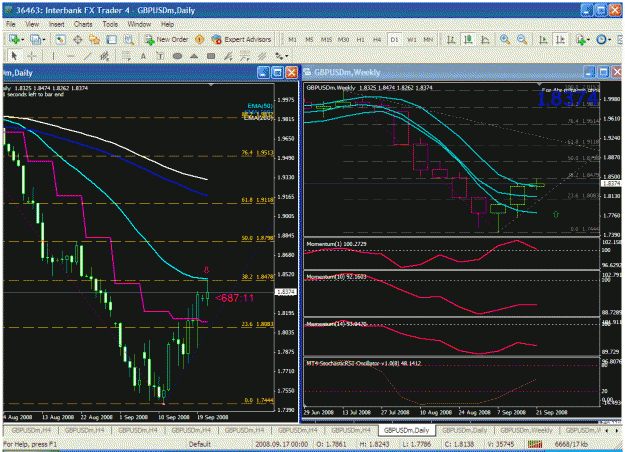
Task: Switch chart to M15 timeframe
Action: click(x=326, y=39)
